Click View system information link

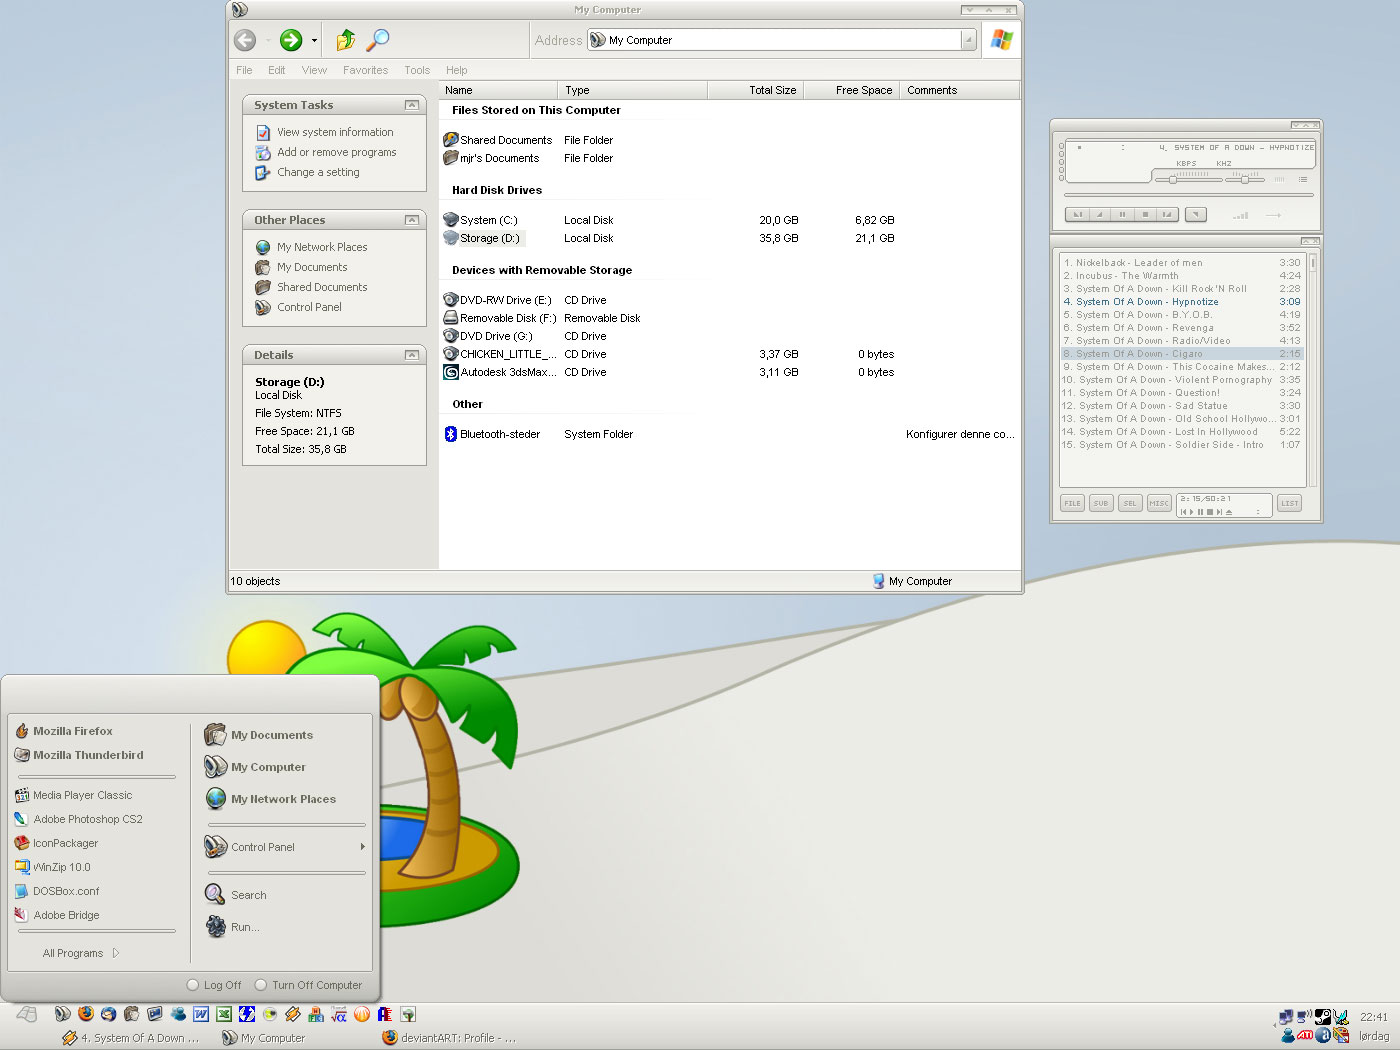pyautogui.click(x=335, y=132)
